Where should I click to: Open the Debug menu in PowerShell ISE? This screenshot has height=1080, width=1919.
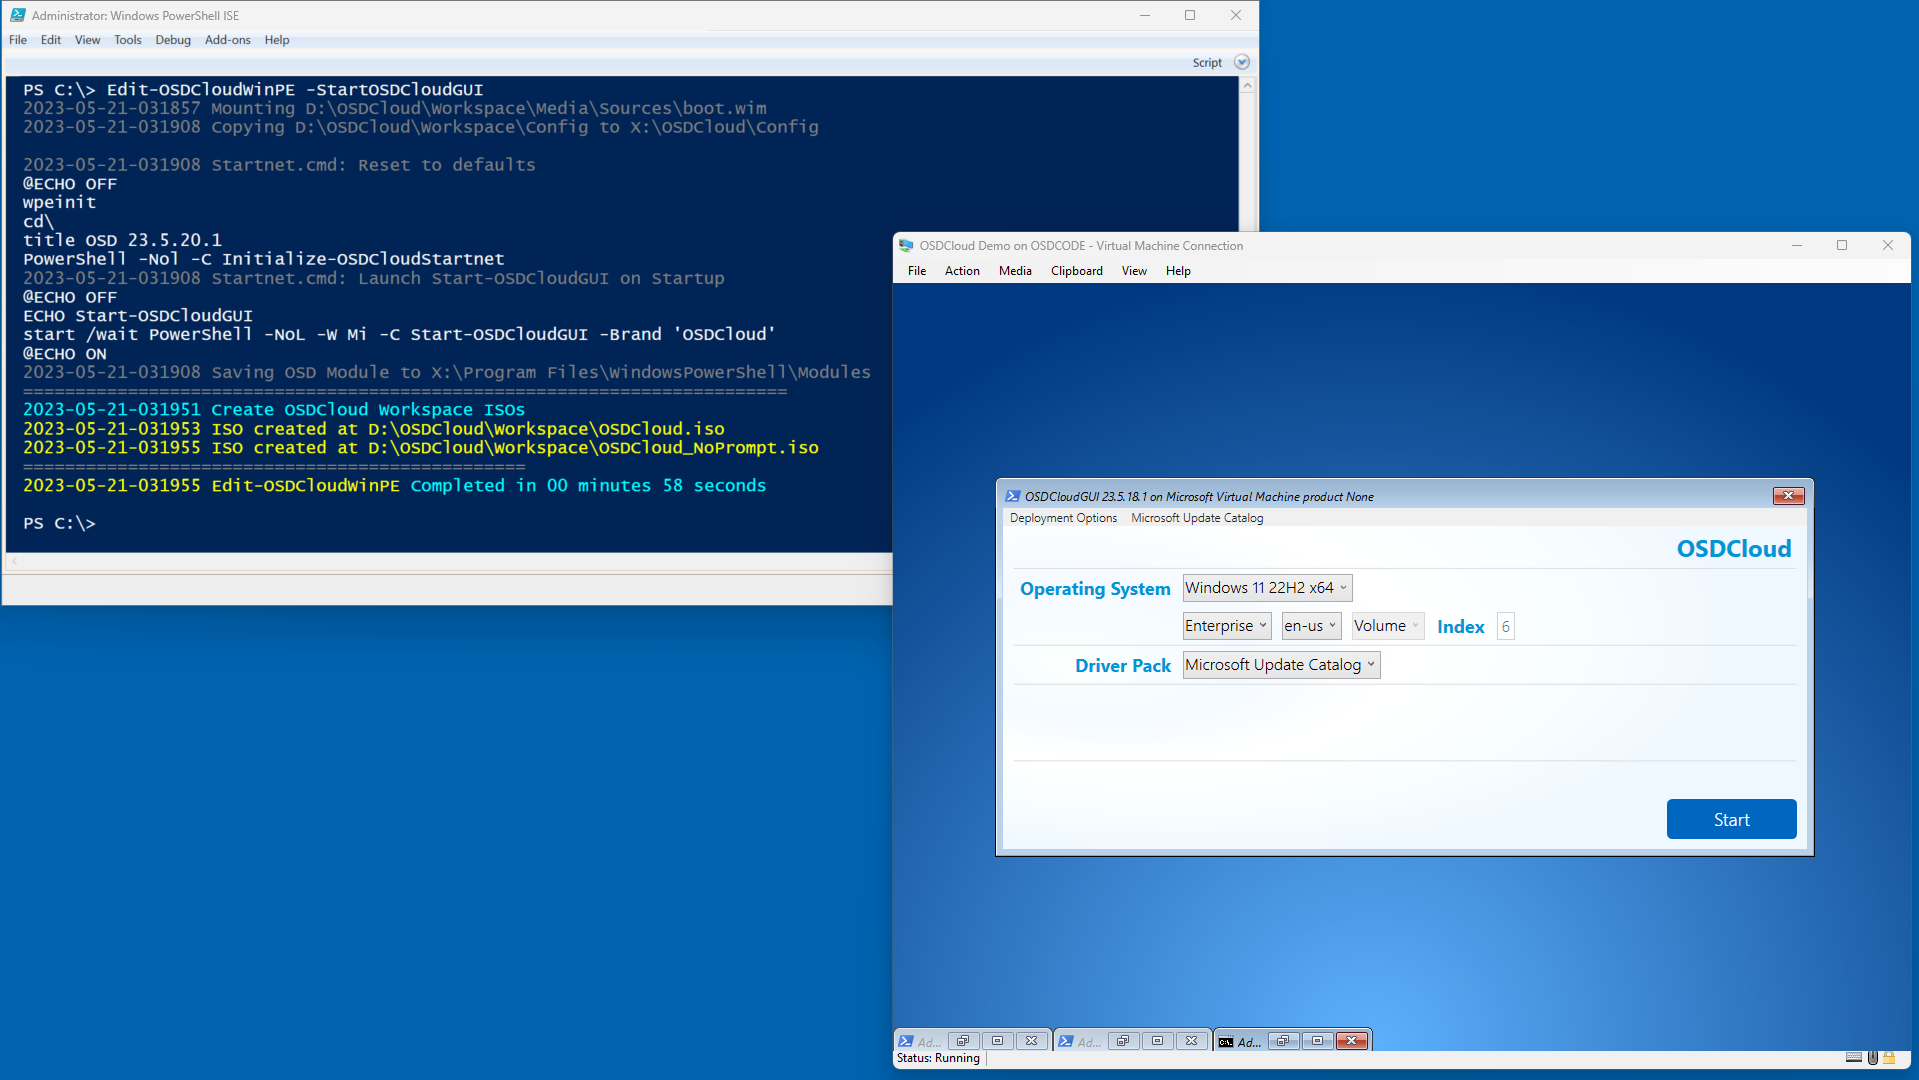(172, 40)
